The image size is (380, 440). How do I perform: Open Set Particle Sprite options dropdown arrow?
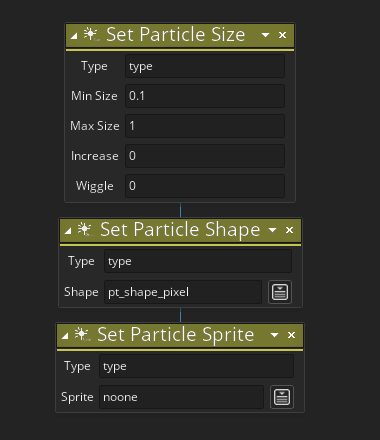pos(274,335)
